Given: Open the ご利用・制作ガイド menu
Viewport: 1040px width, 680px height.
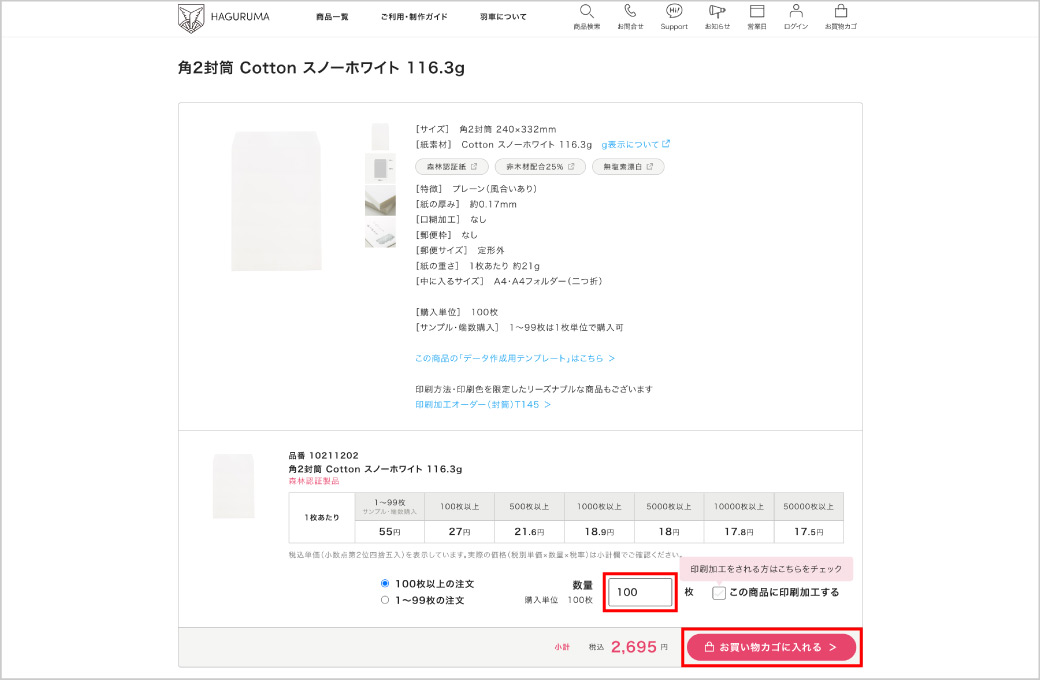Looking at the screenshot, I should coord(414,17).
